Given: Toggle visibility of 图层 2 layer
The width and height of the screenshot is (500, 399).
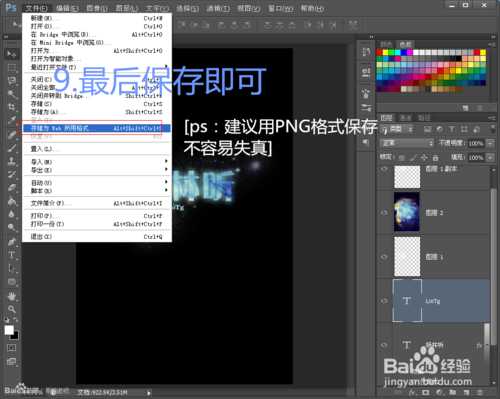Looking at the screenshot, I should (x=384, y=212).
